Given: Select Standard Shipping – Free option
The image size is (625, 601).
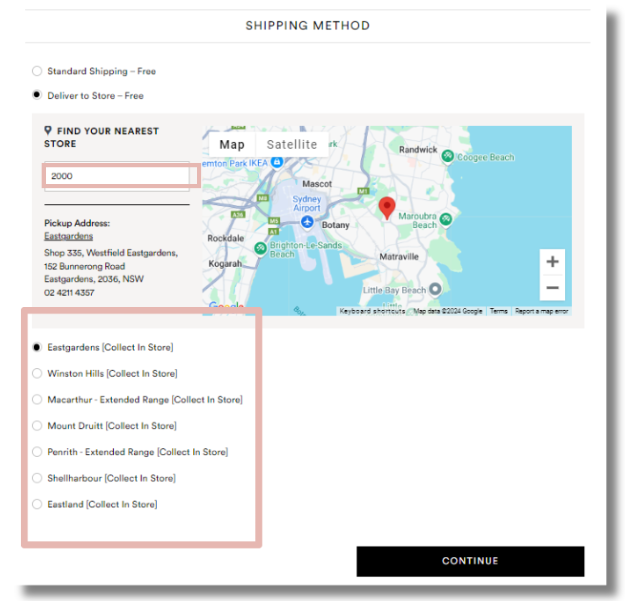Looking at the screenshot, I should (x=37, y=71).
